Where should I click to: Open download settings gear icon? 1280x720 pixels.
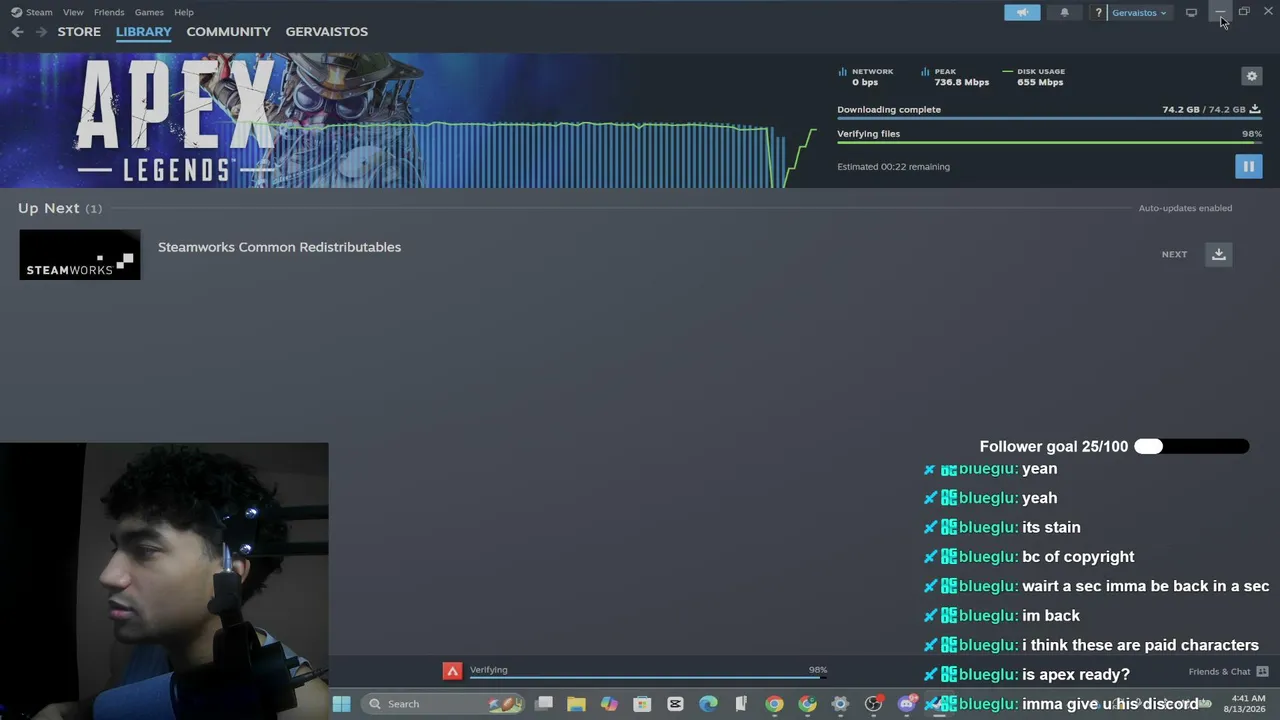[1251, 76]
